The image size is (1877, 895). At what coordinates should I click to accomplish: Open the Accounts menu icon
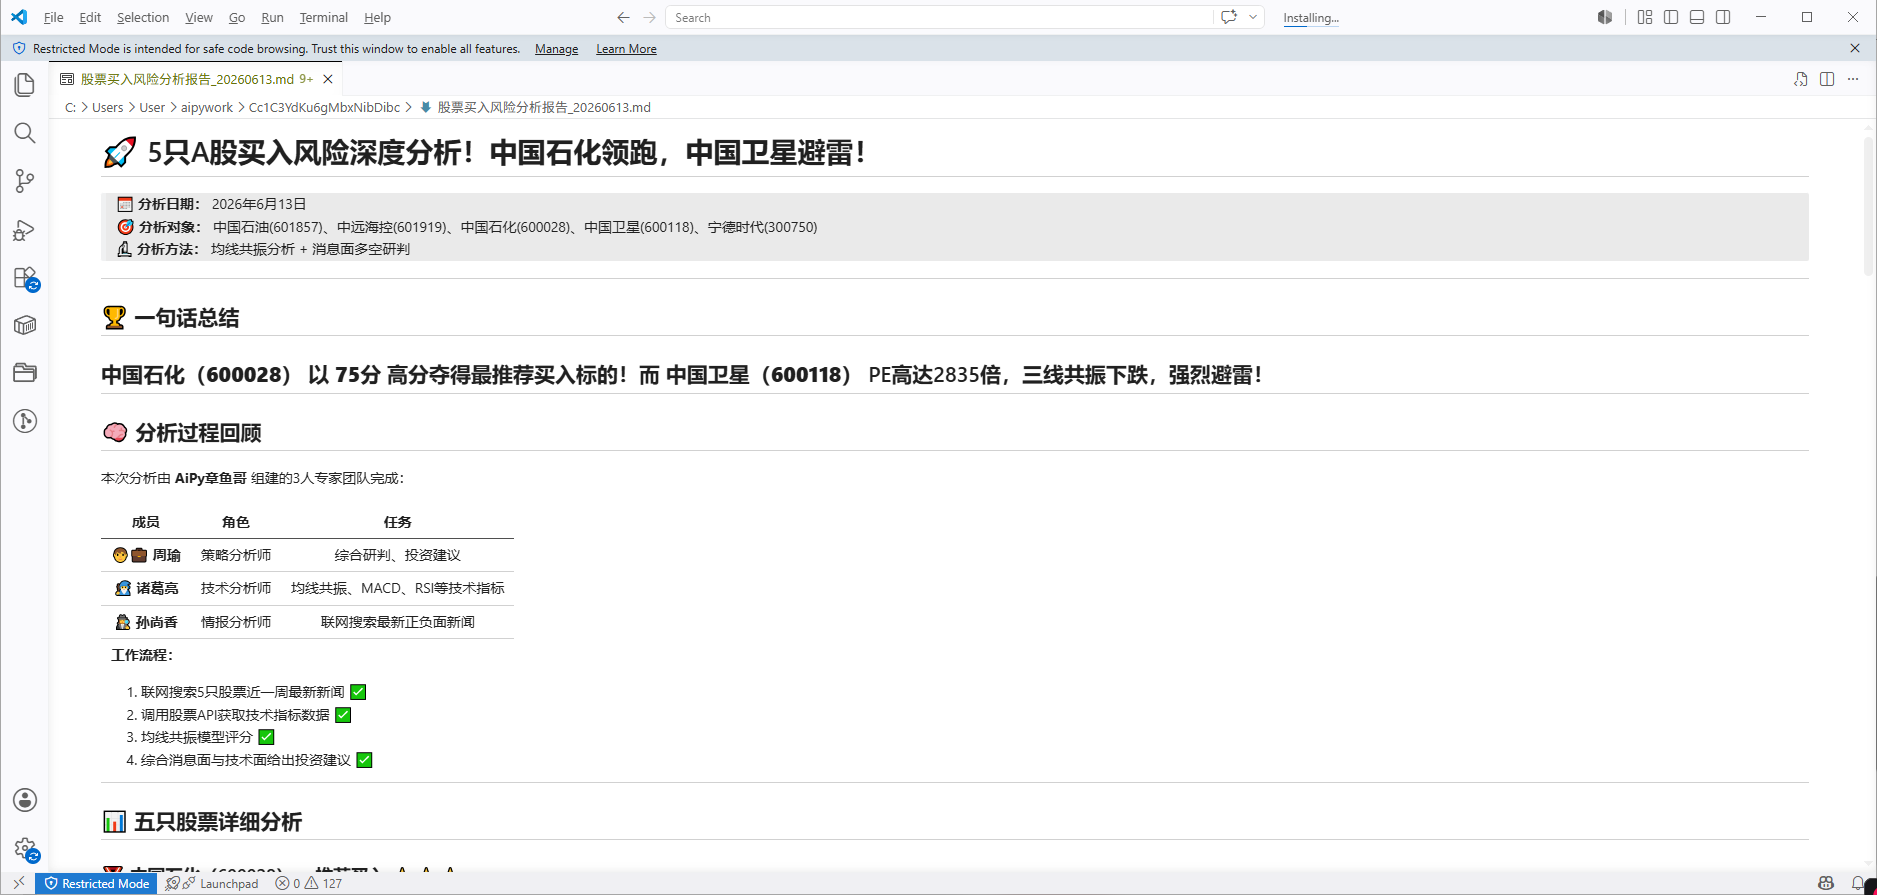coord(25,800)
